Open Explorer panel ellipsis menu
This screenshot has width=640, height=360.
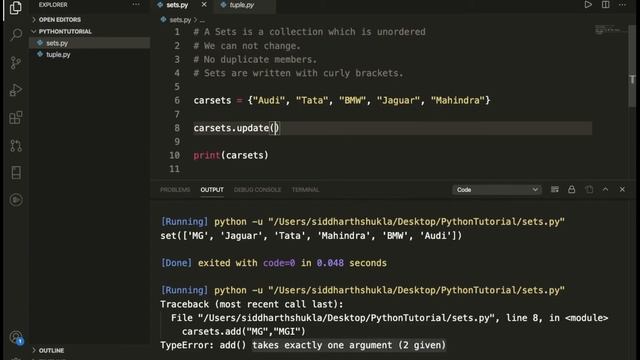[136, 4]
